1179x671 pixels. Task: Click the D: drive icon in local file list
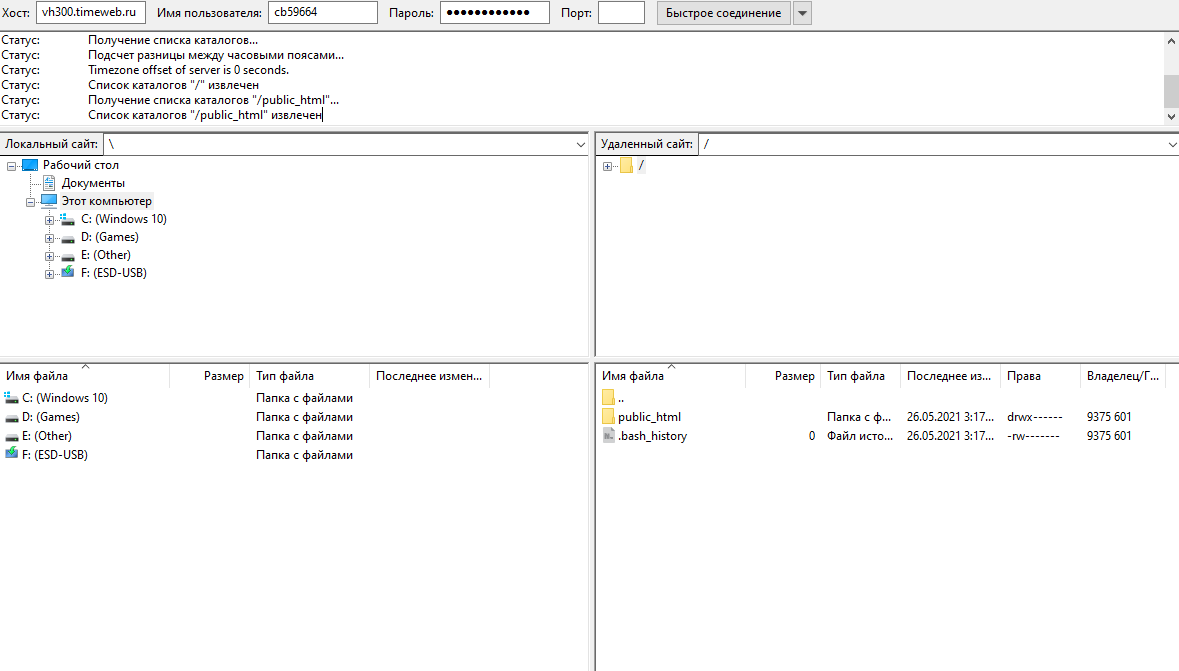[x=11, y=417]
